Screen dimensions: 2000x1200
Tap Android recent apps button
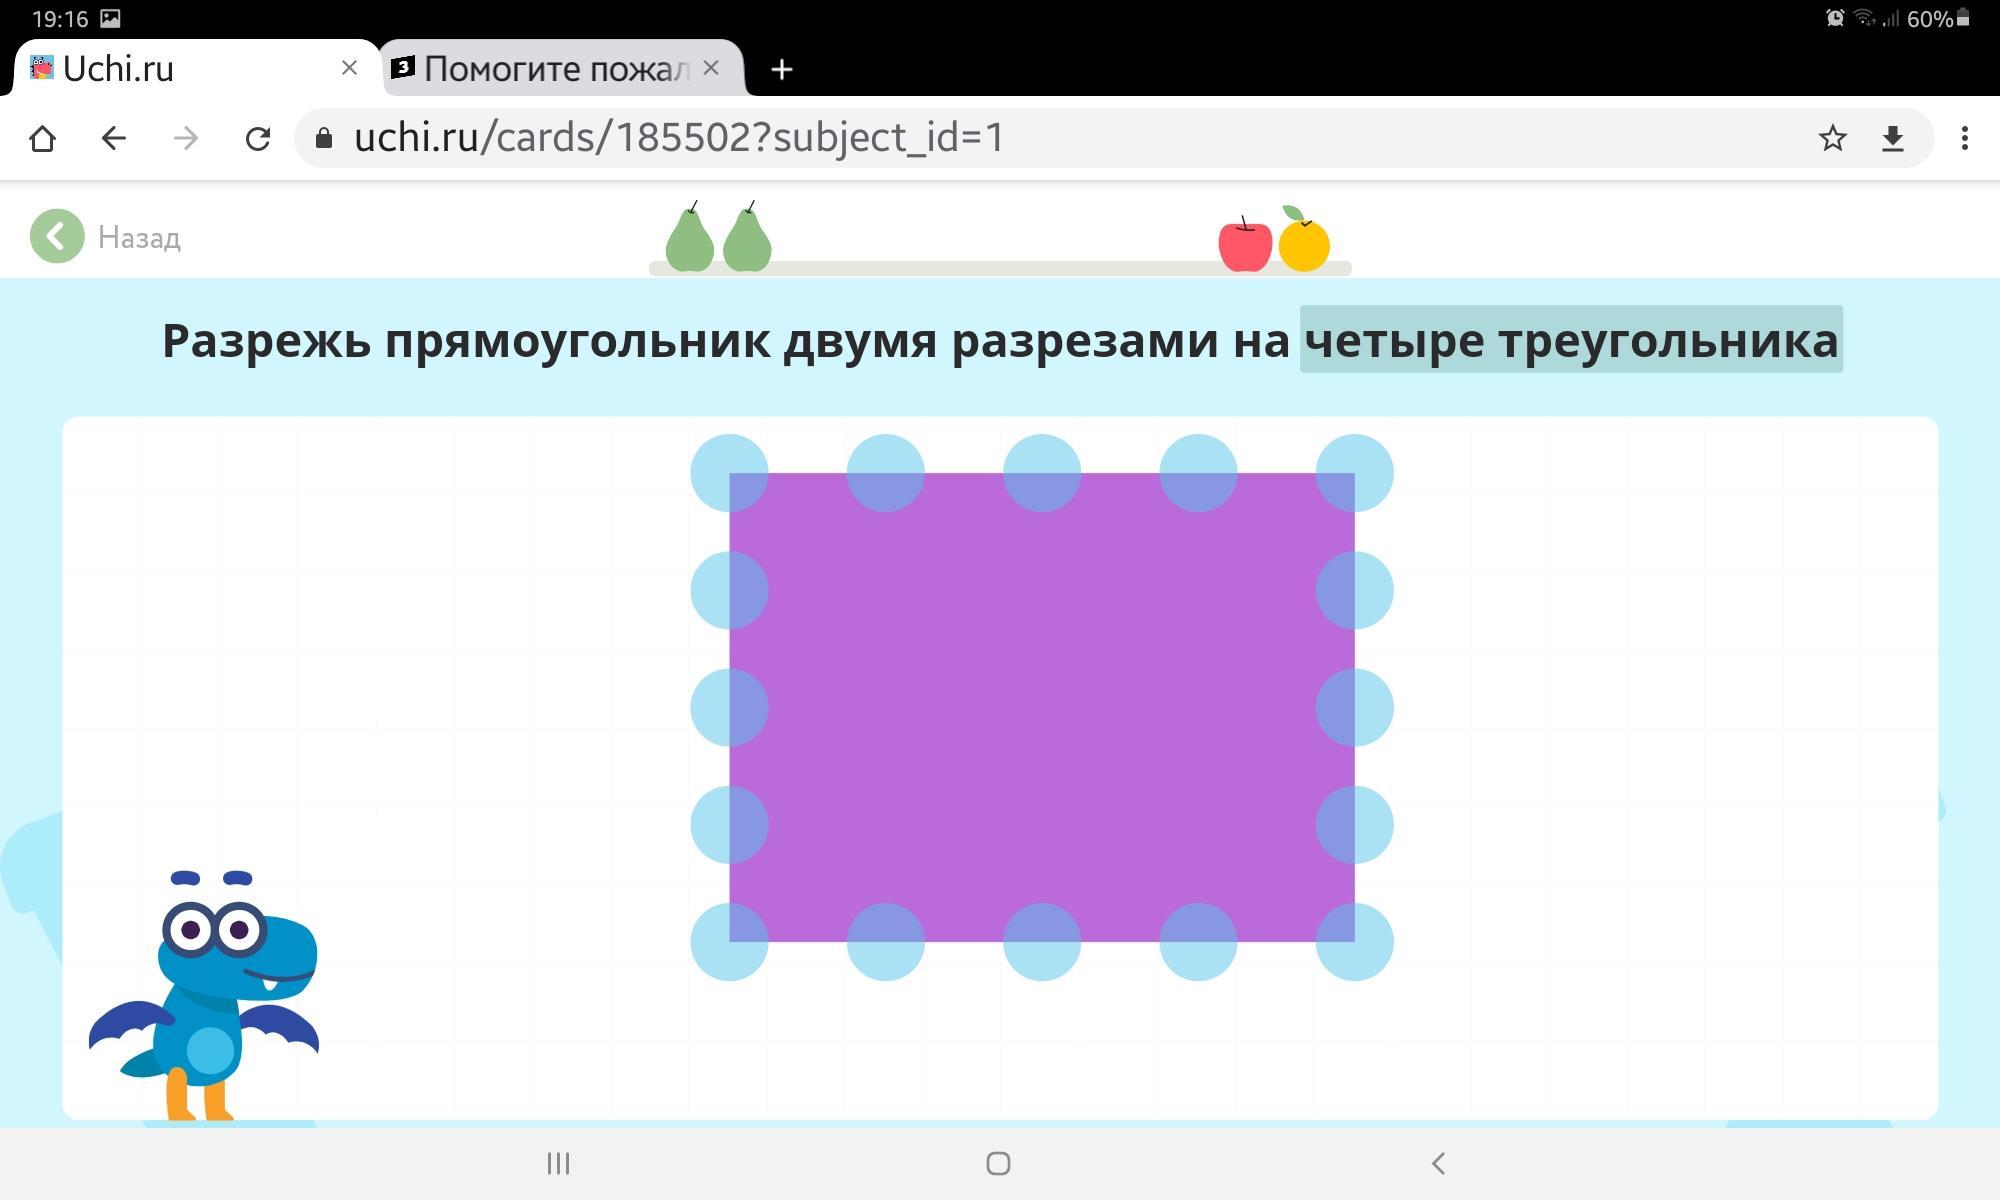[558, 1163]
